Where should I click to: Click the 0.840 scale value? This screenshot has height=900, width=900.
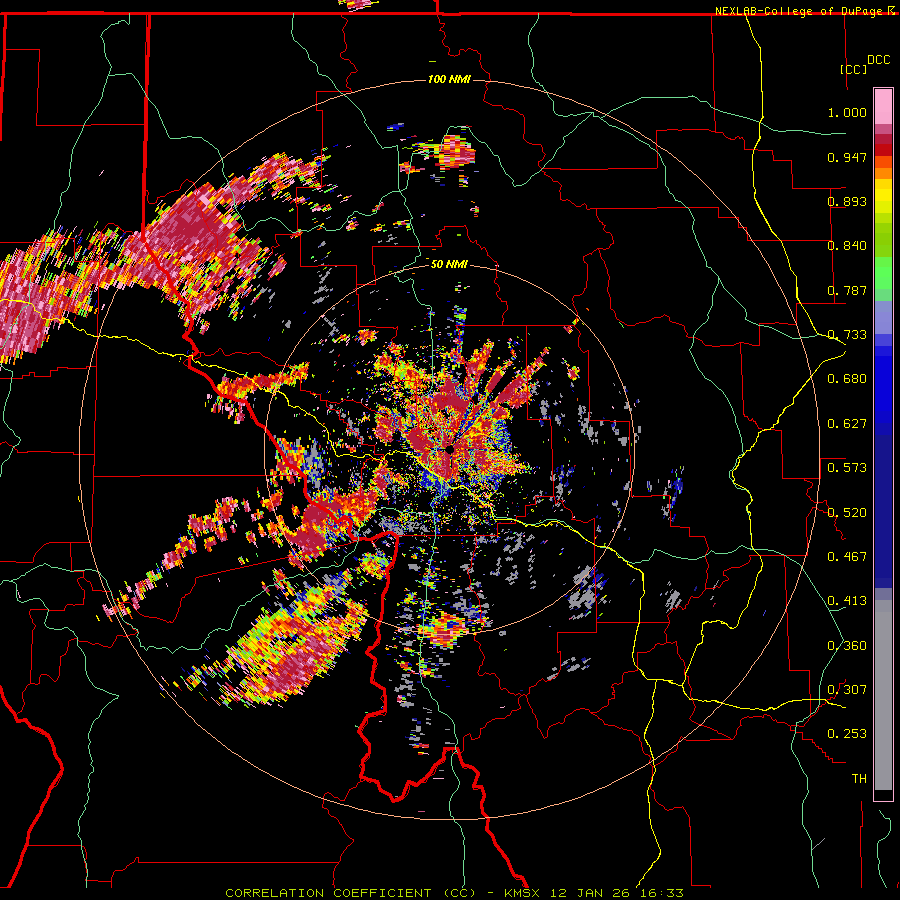pyautogui.click(x=847, y=246)
